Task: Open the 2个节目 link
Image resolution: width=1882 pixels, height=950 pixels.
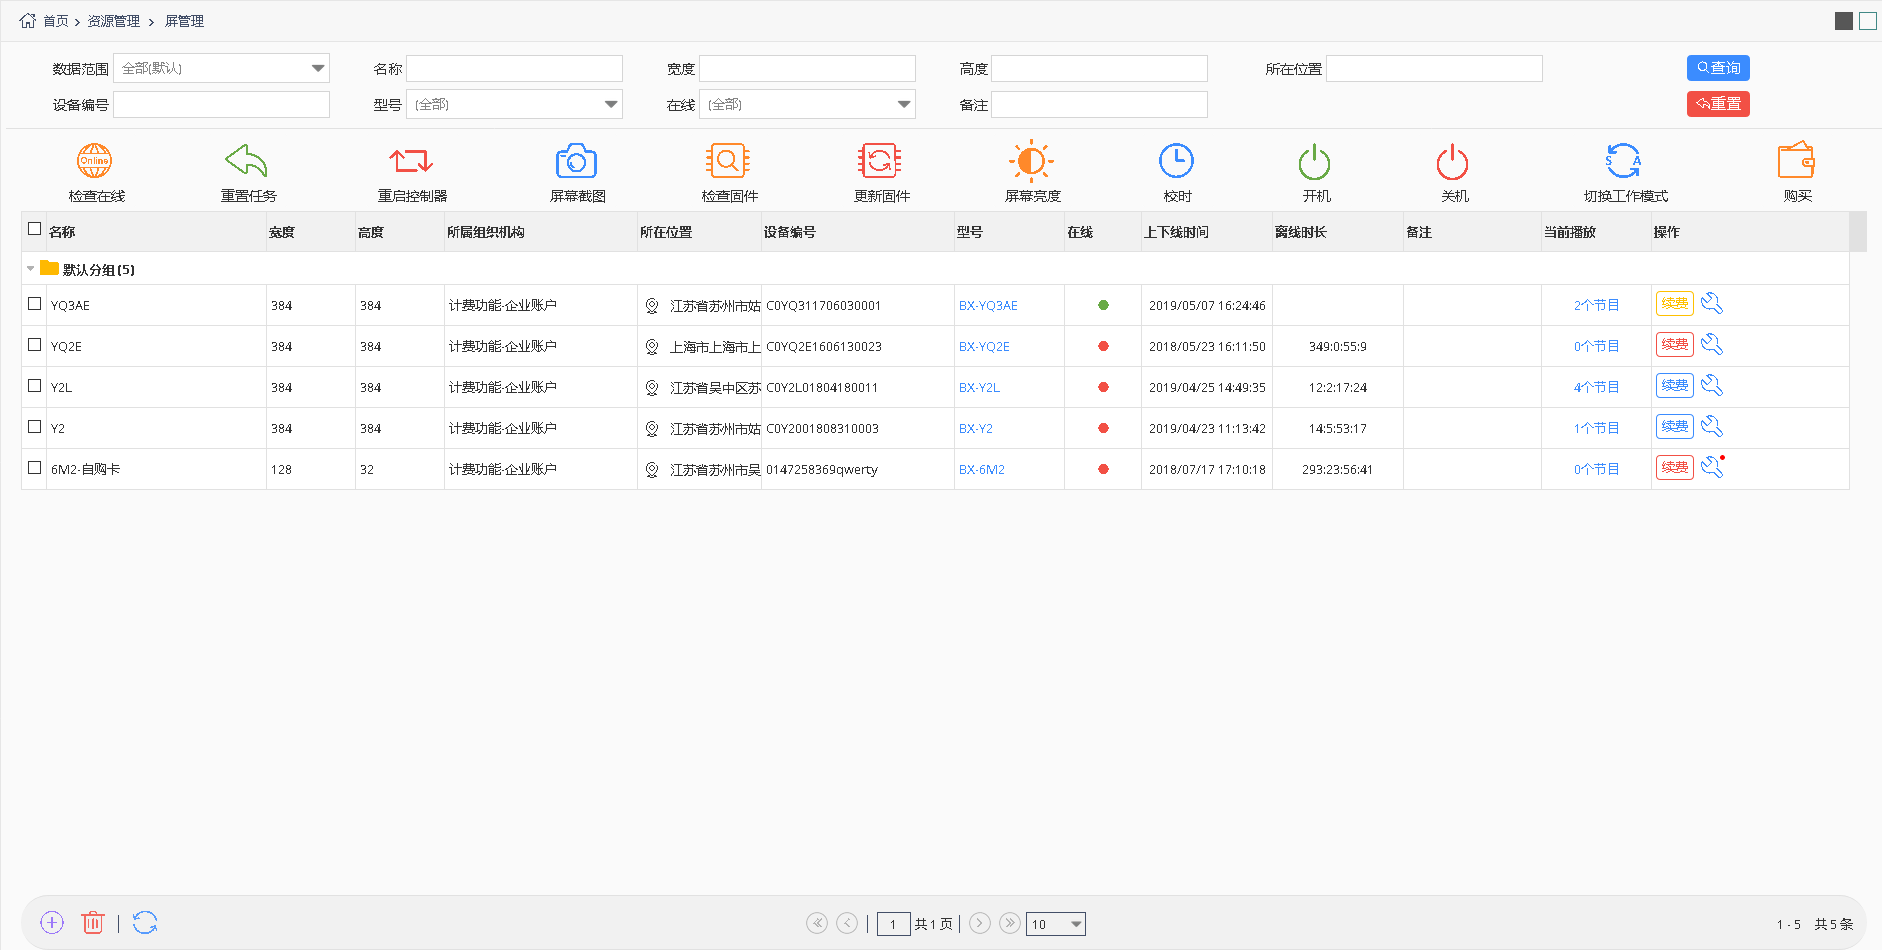Action: (1596, 306)
